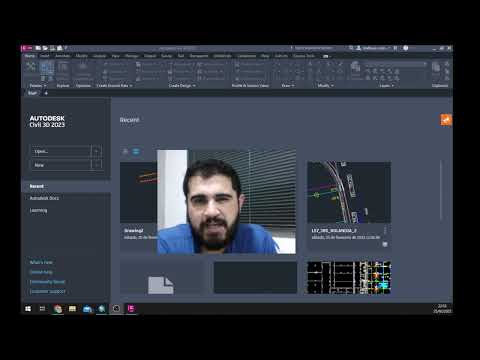Open the What's new link
Screen dimensions: 480x360
coord(41,262)
